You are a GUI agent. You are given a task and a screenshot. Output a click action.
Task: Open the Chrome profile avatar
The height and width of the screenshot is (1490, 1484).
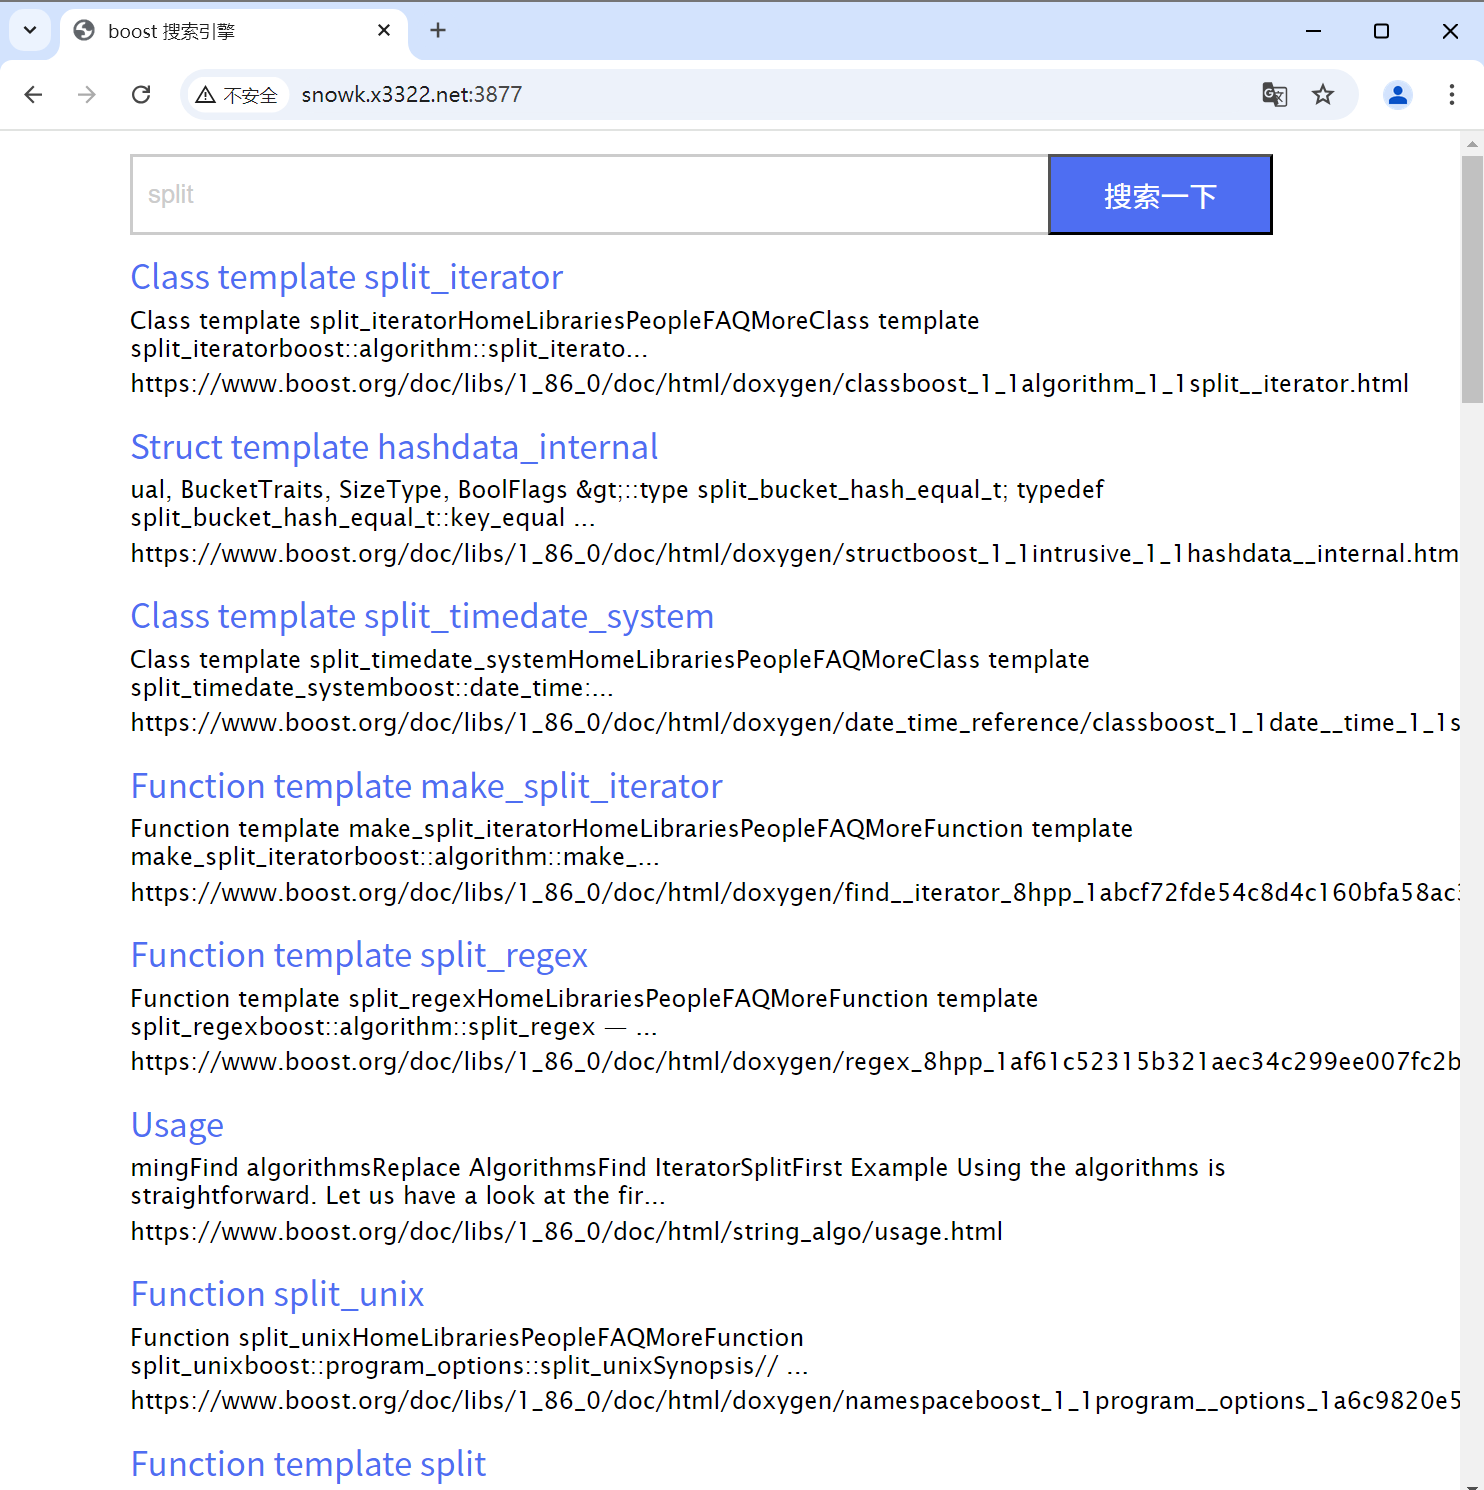coord(1397,94)
